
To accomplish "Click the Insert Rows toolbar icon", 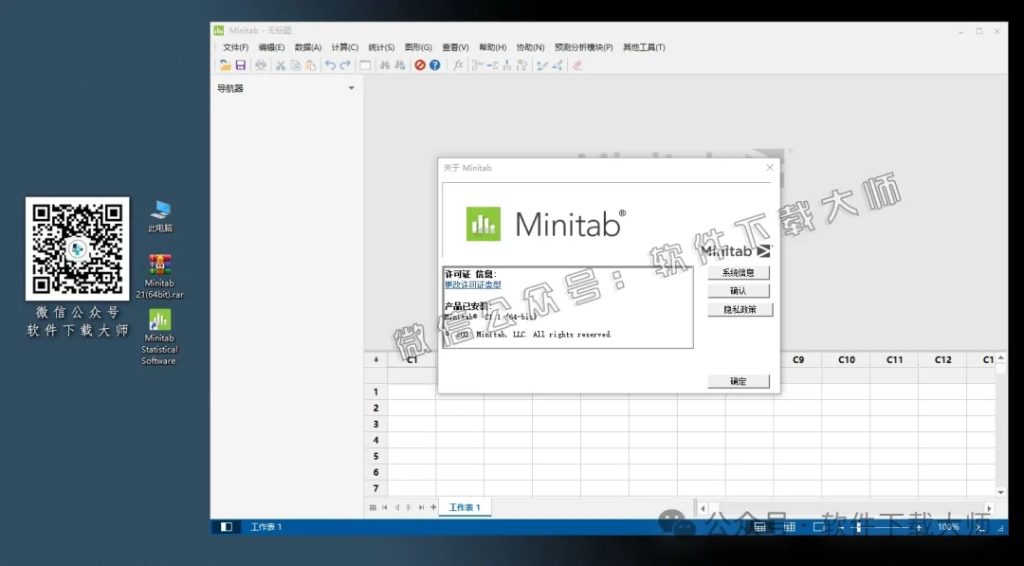I will 492,65.
